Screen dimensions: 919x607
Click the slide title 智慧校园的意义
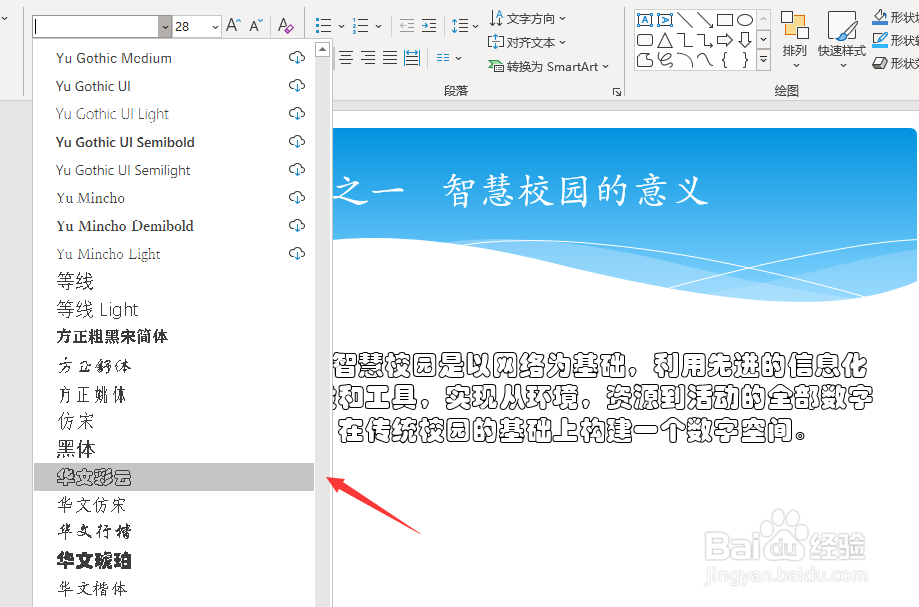pos(575,191)
